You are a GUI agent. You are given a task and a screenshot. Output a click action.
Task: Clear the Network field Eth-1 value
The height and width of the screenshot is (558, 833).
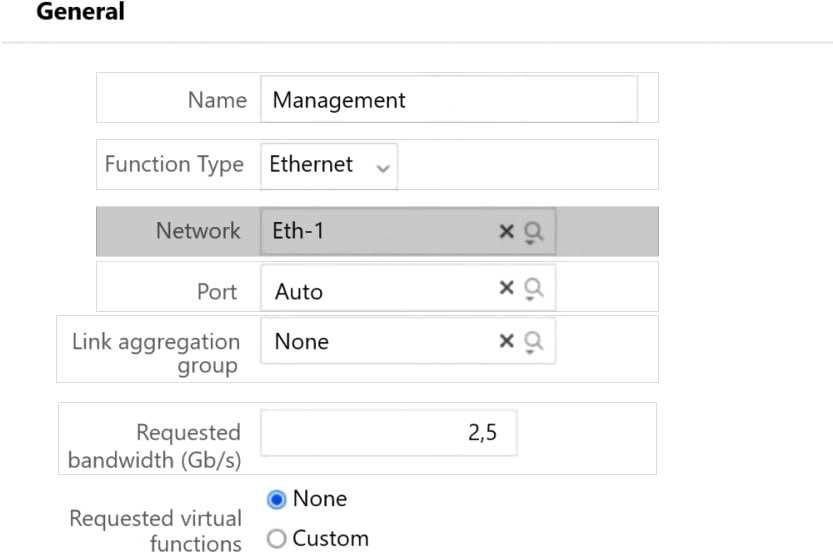[x=506, y=231]
